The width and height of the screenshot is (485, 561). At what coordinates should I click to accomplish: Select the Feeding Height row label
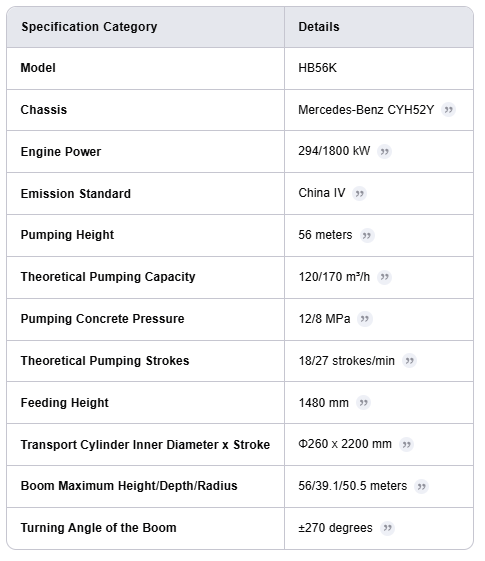click(x=64, y=403)
